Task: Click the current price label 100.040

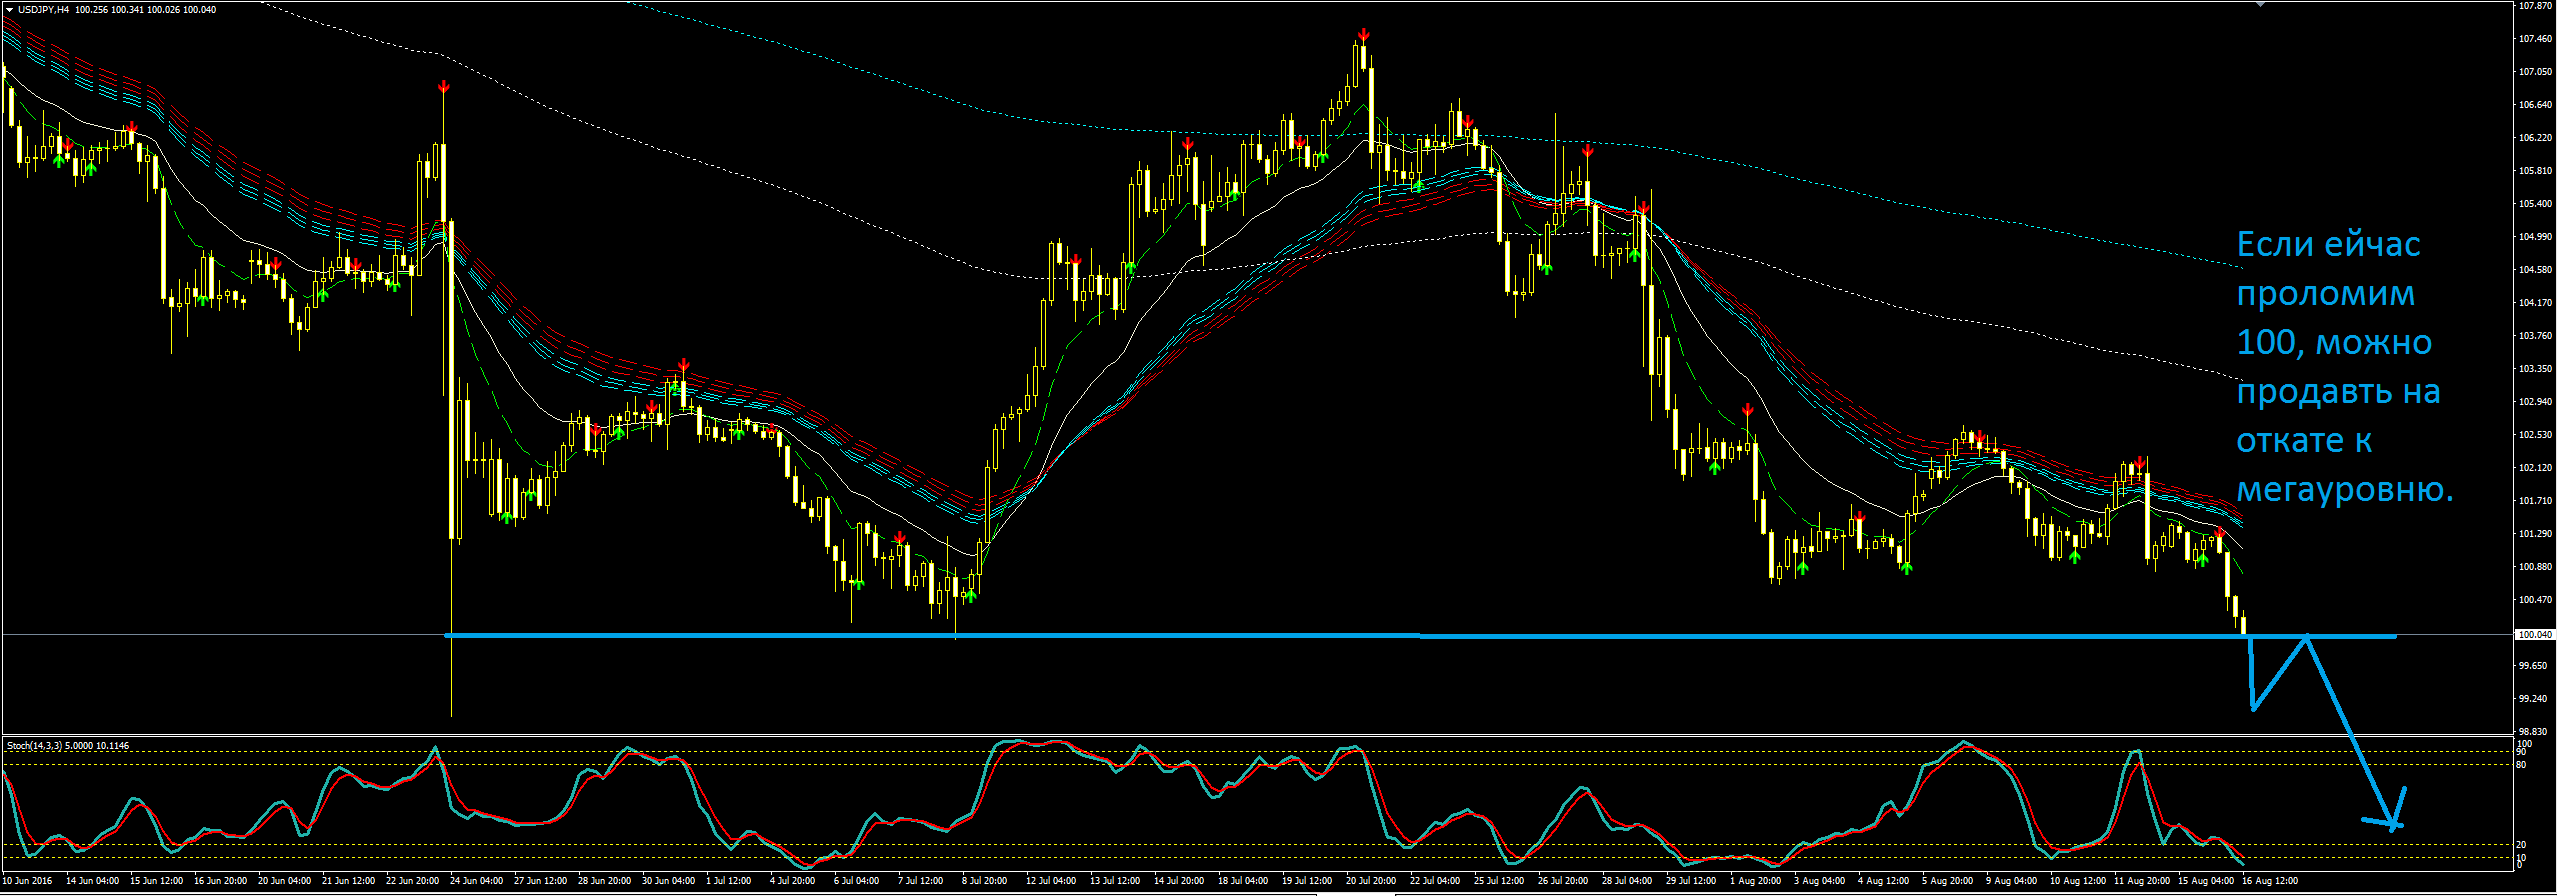Action: [x=2535, y=635]
